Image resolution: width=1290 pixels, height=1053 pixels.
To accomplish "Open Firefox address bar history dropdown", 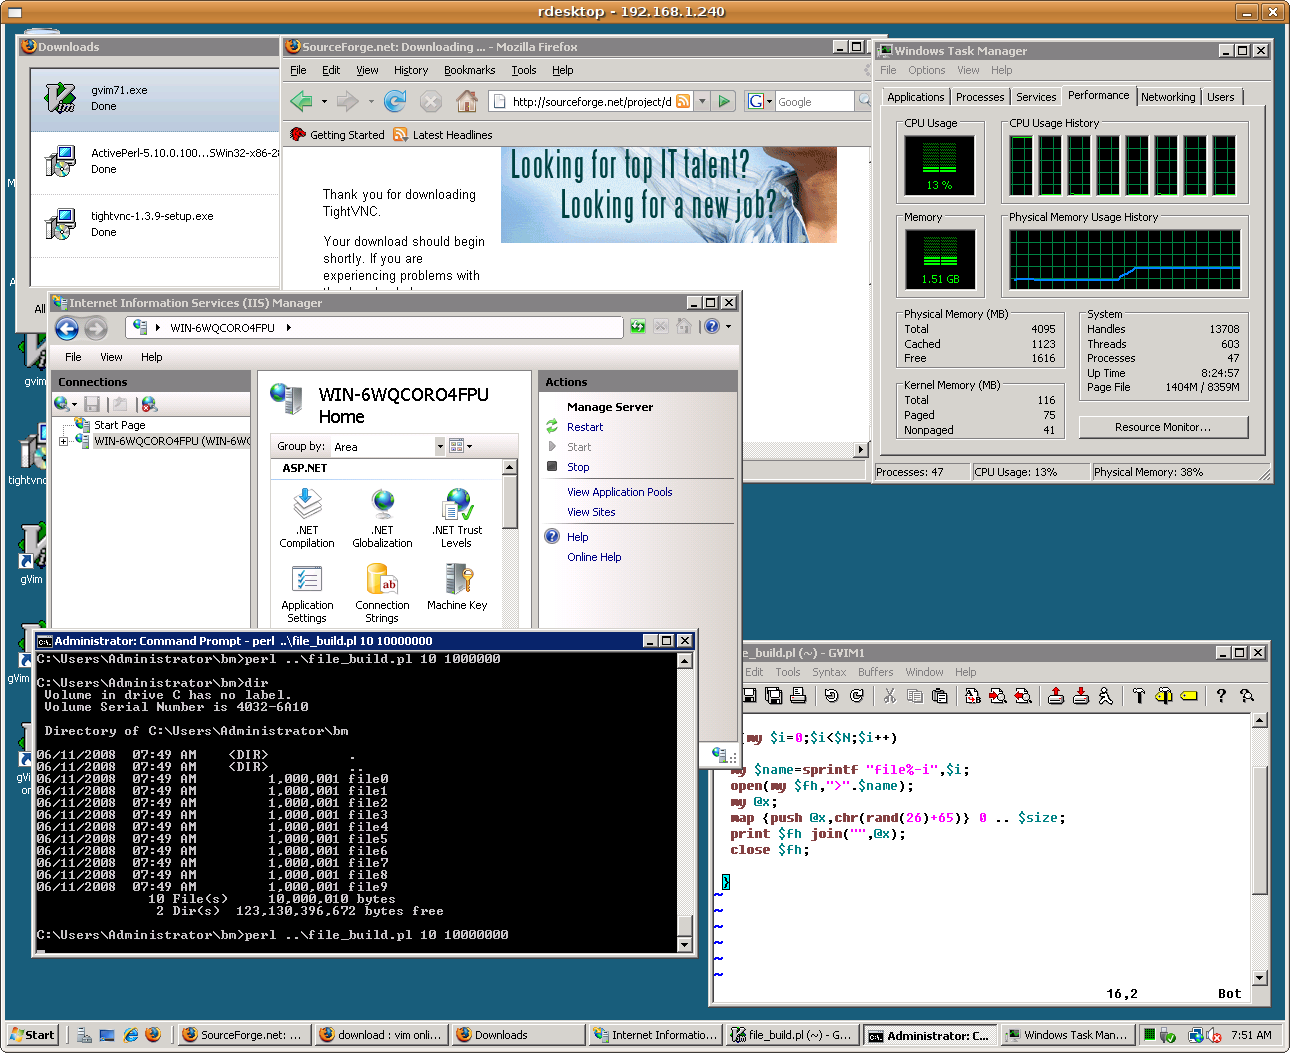I will click(702, 101).
